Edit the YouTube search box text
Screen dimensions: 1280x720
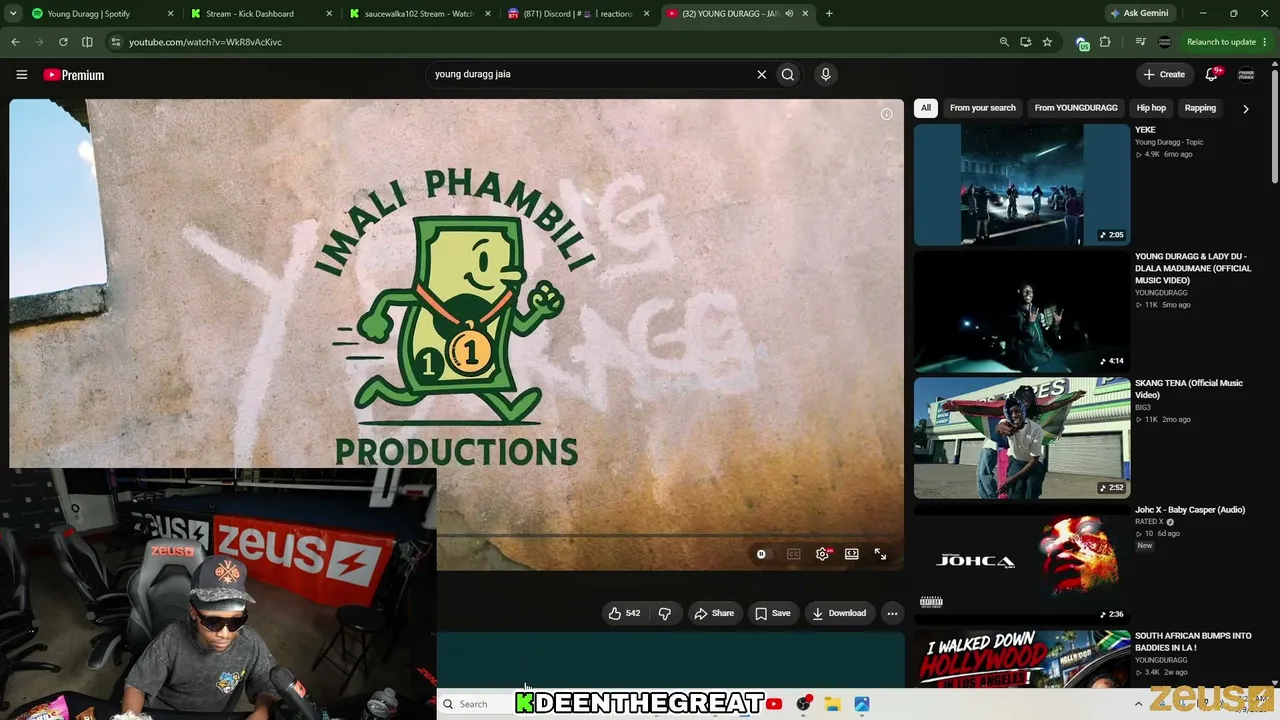(590, 74)
